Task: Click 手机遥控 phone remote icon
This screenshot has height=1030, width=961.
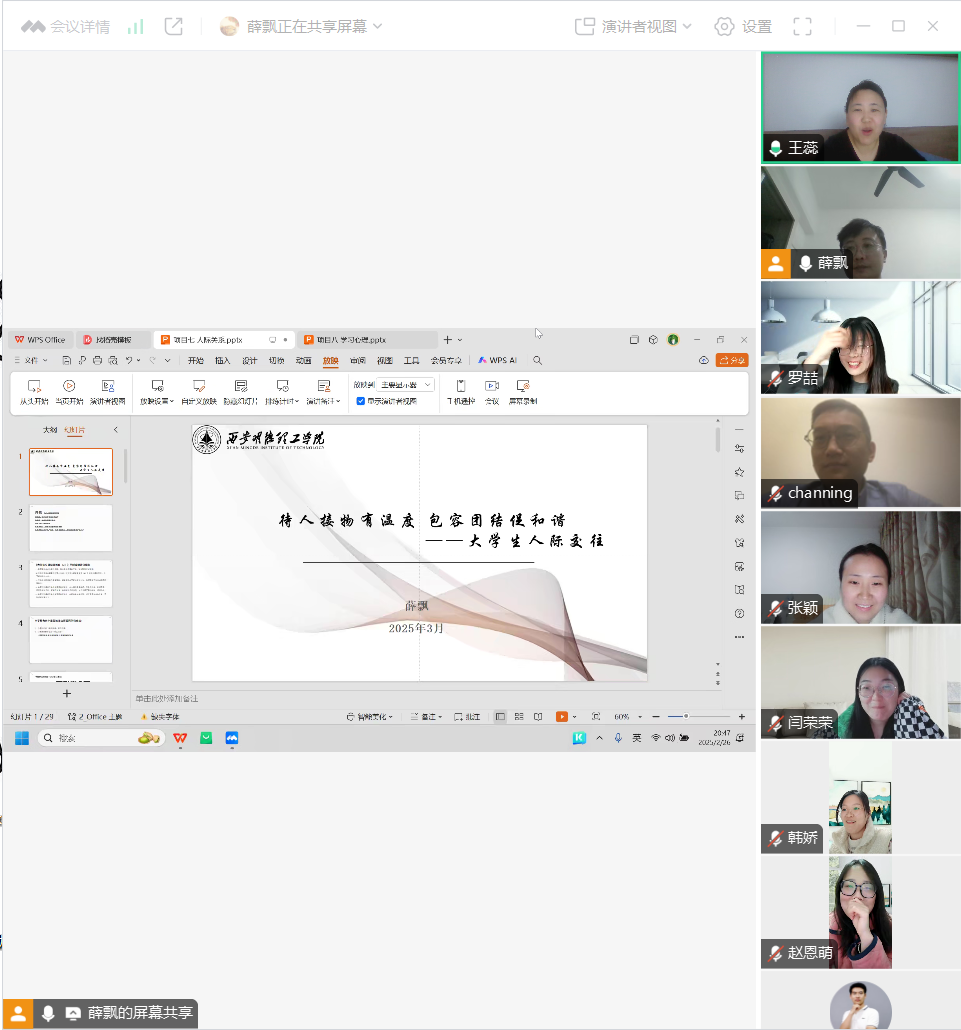Action: pyautogui.click(x=460, y=386)
